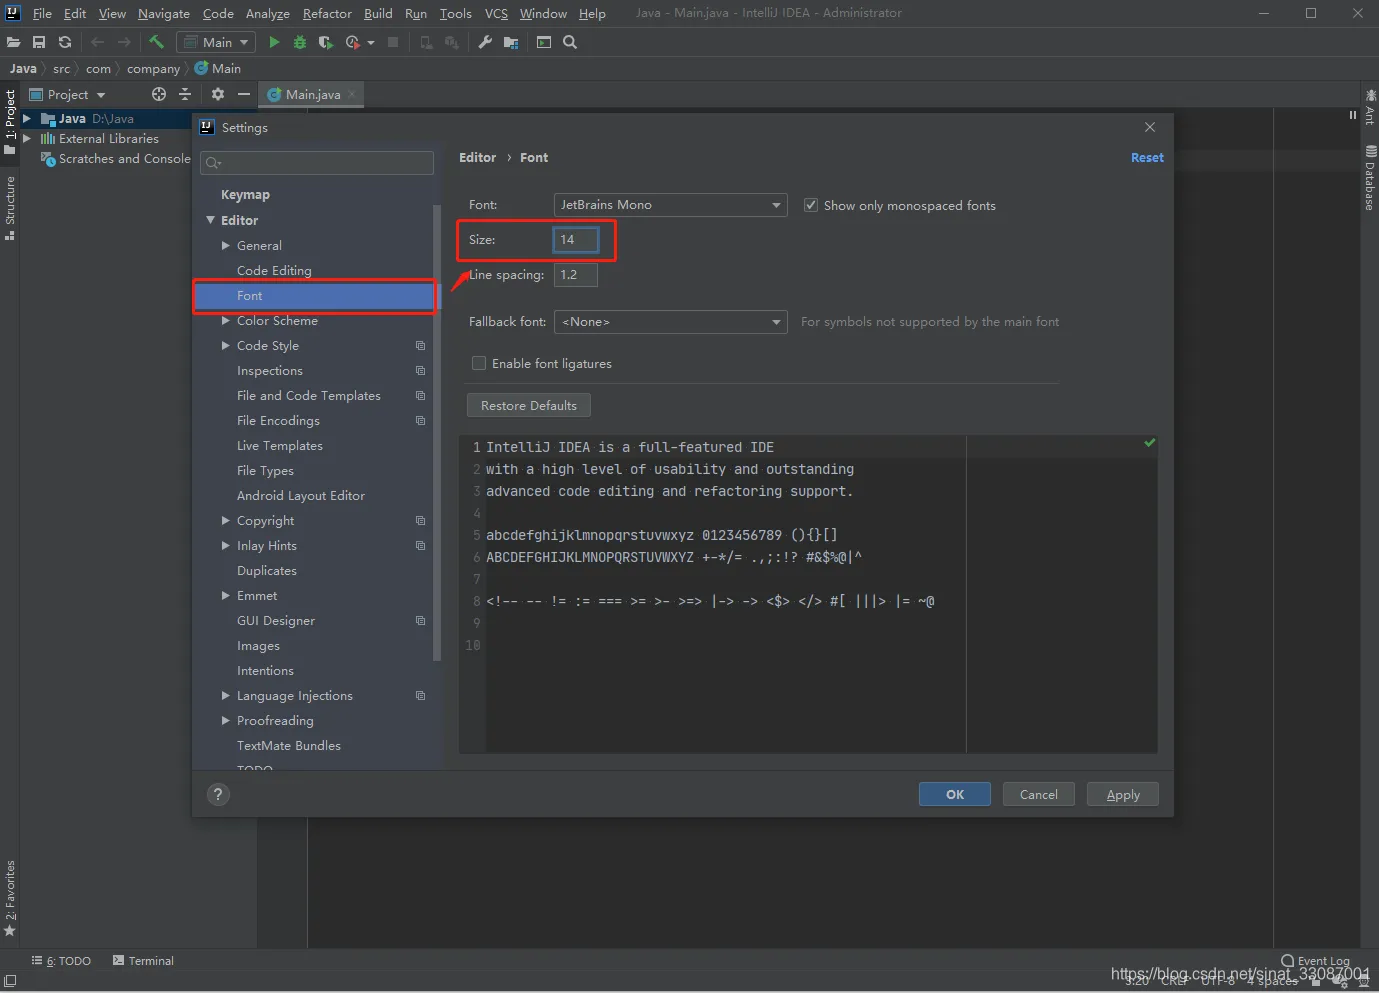
Task: Open the Event Log panel
Action: [x=1315, y=961]
